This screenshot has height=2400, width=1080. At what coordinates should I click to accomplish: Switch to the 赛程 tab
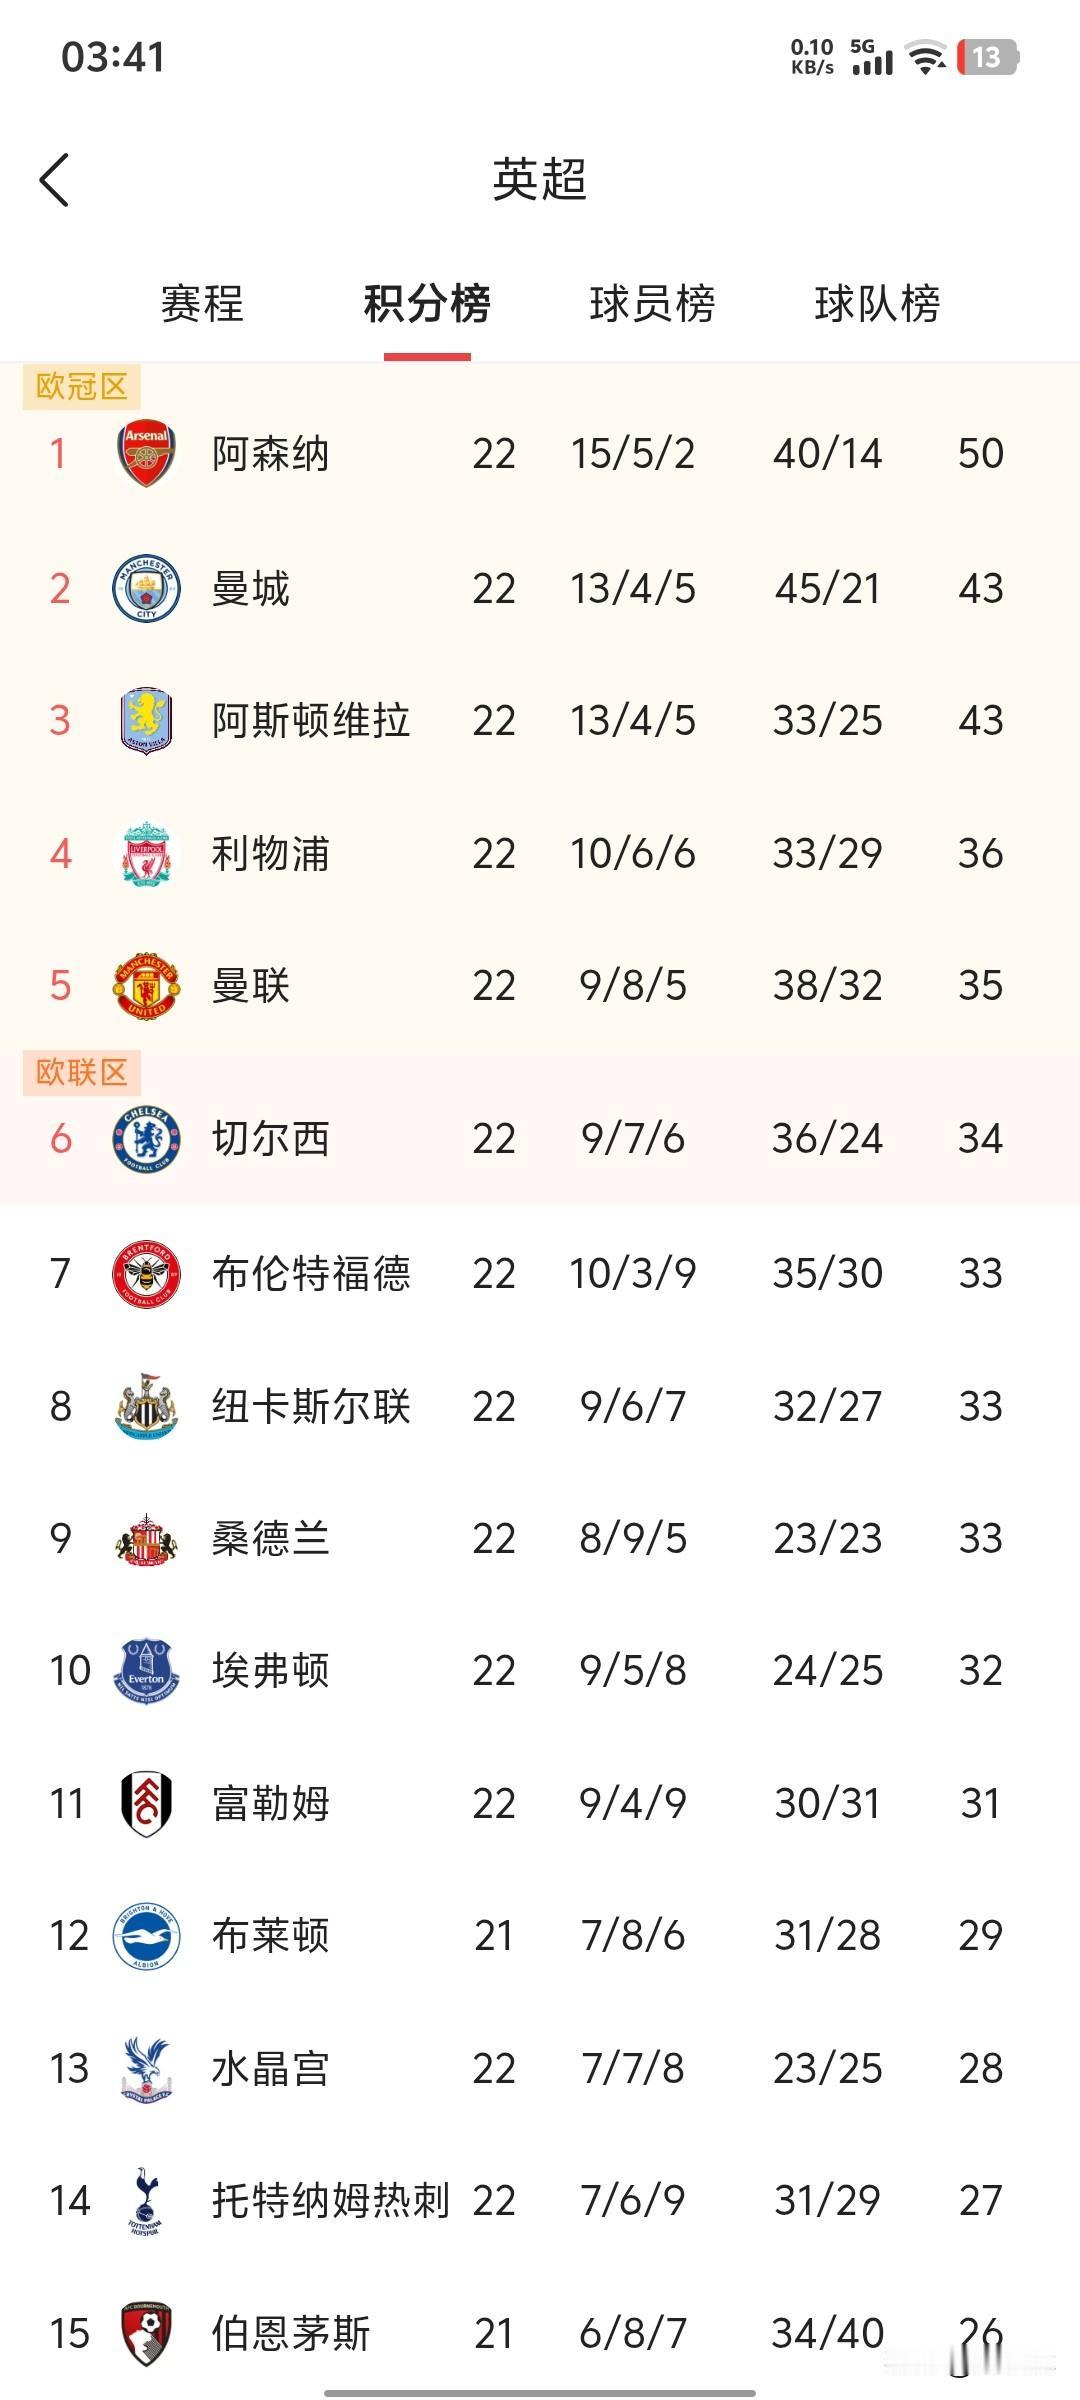tap(202, 304)
